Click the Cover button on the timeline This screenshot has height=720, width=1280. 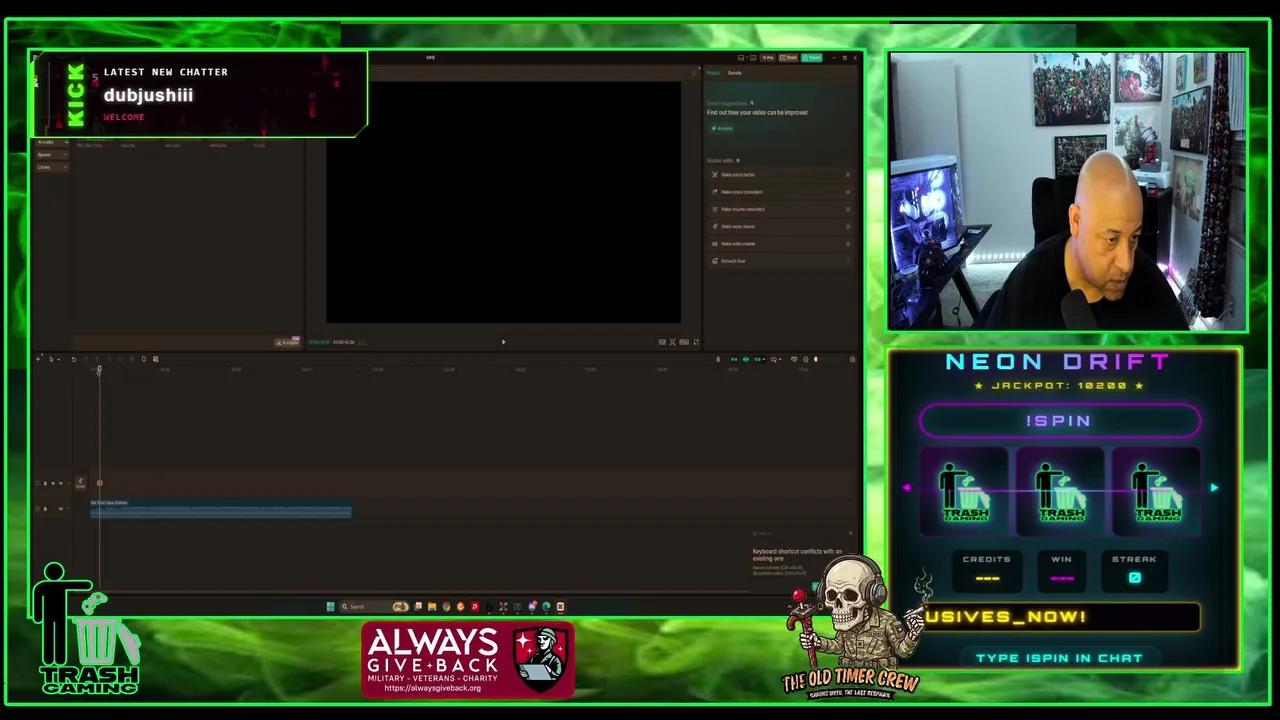tap(80, 484)
